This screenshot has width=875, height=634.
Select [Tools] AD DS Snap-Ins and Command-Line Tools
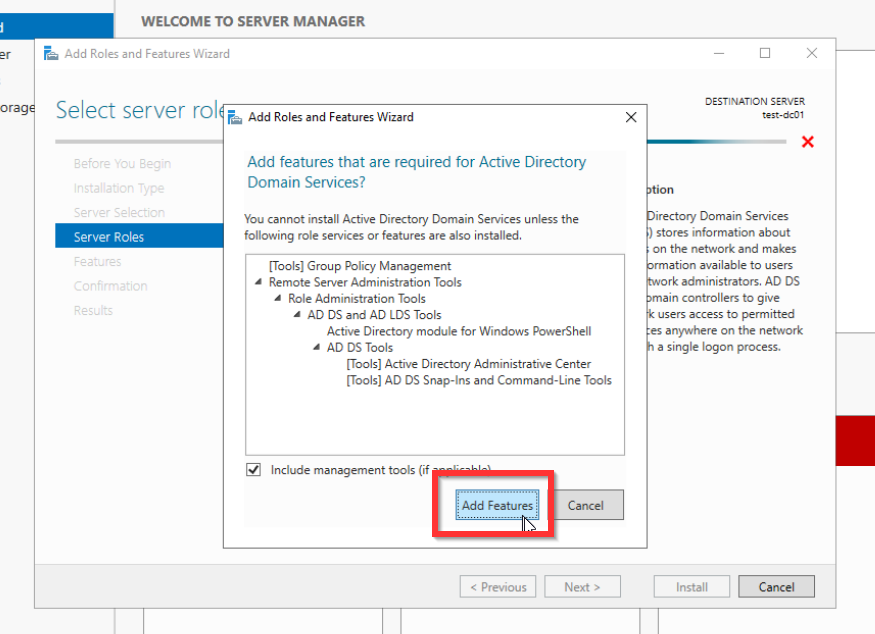479,380
